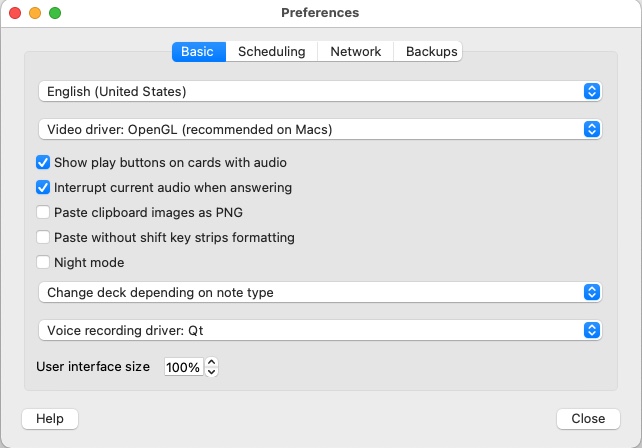Click the User interface size 100% field
This screenshot has height=448, width=642.
point(183,367)
